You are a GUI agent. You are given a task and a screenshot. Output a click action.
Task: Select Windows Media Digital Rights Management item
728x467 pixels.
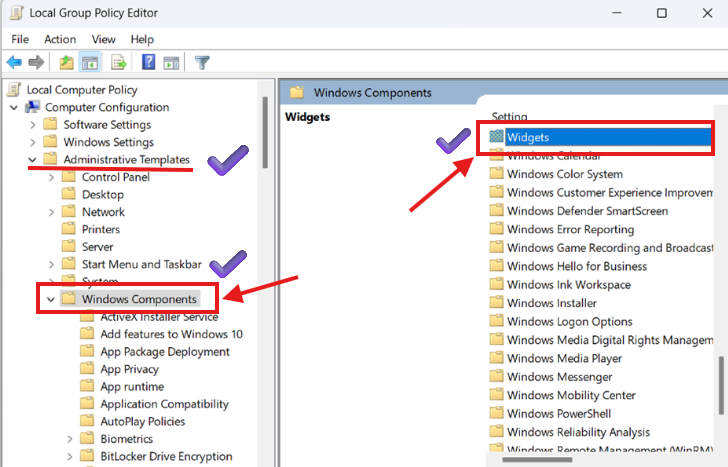pos(601,340)
